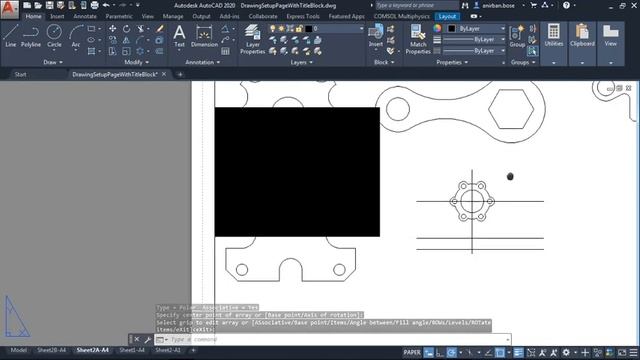Activate Match Properties tool

(x=418, y=39)
